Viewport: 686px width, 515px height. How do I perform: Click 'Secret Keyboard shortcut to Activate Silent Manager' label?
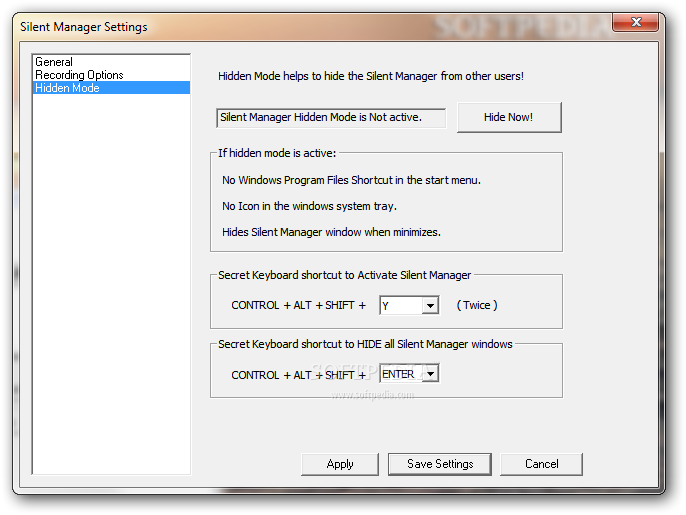(x=344, y=275)
